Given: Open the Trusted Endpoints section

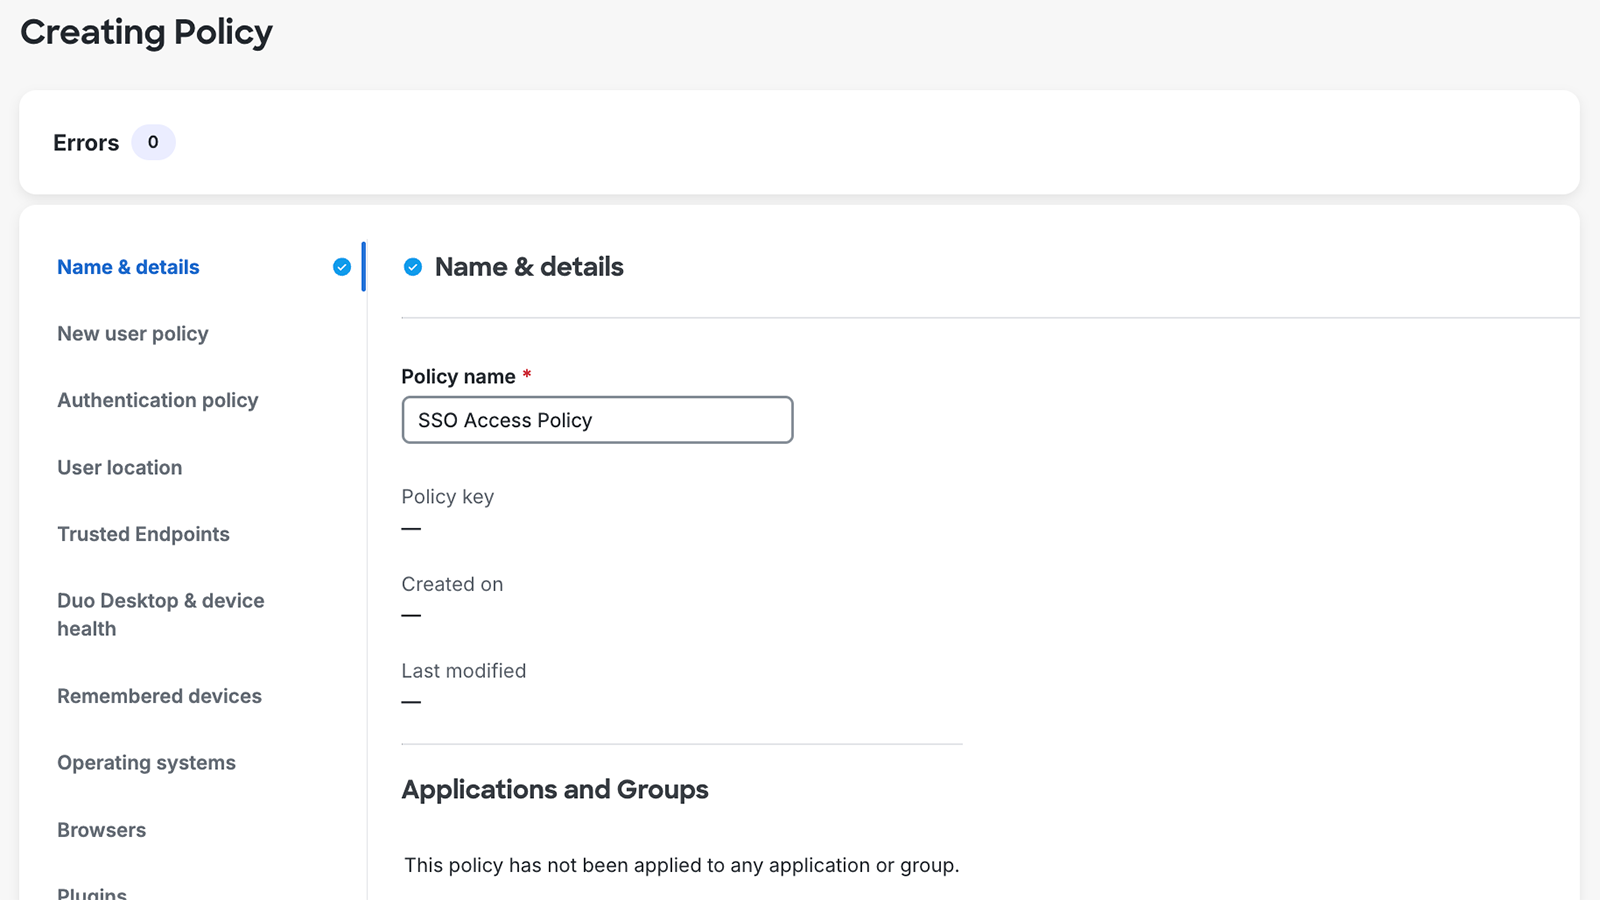Looking at the screenshot, I should click(143, 533).
